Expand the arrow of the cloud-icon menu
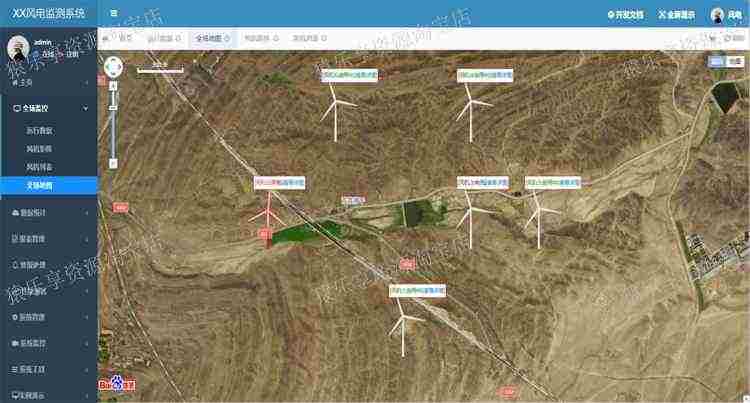The image size is (750, 403). (x=87, y=213)
